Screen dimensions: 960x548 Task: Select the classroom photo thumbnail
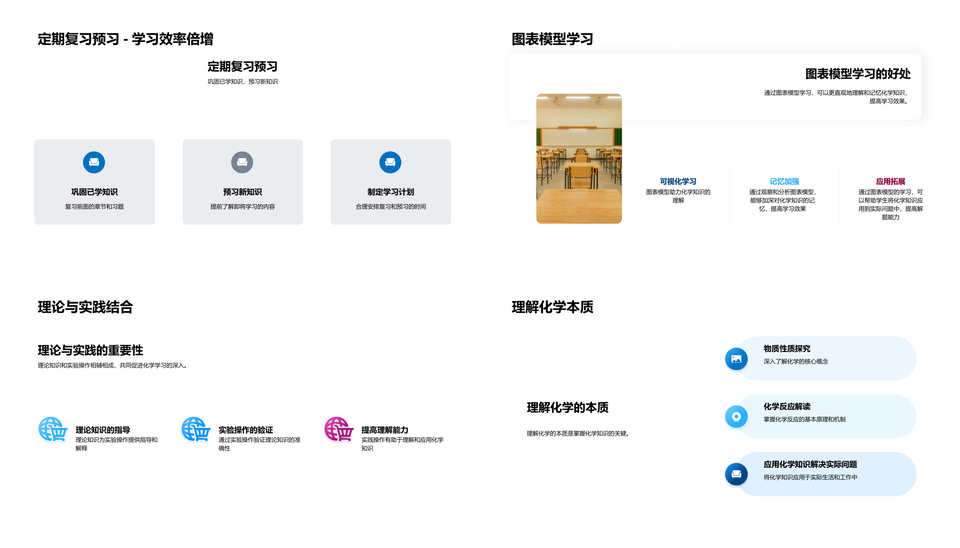[579, 158]
